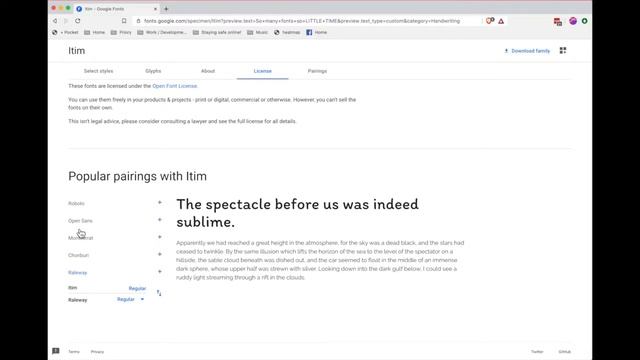Screen dimensions: 640x360
Task: Open Twitter link in footer
Action: click(x=537, y=351)
